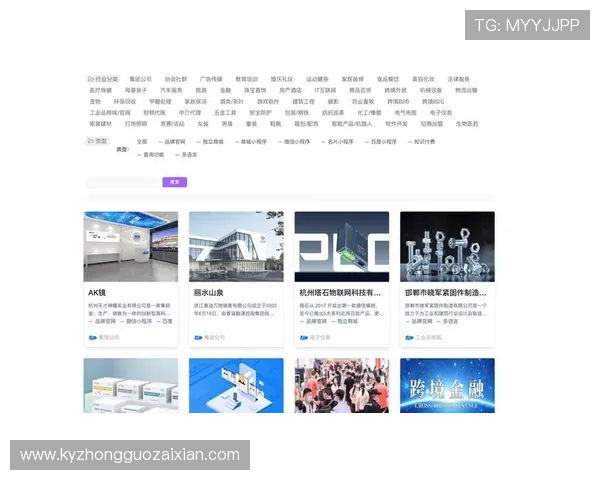The image size is (600, 480).
Task: Select 食品餐饮 category
Action: click(388, 79)
